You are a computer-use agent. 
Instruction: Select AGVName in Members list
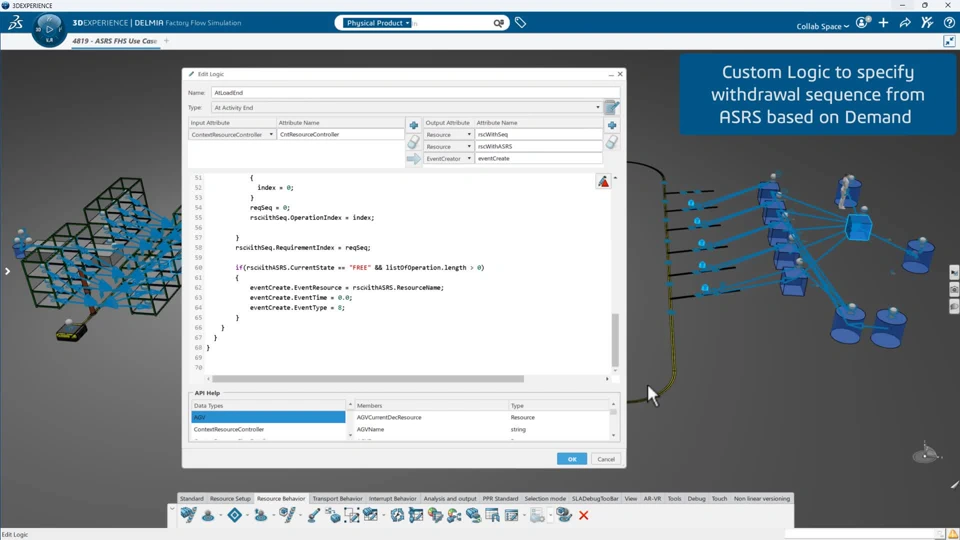click(370, 430)
